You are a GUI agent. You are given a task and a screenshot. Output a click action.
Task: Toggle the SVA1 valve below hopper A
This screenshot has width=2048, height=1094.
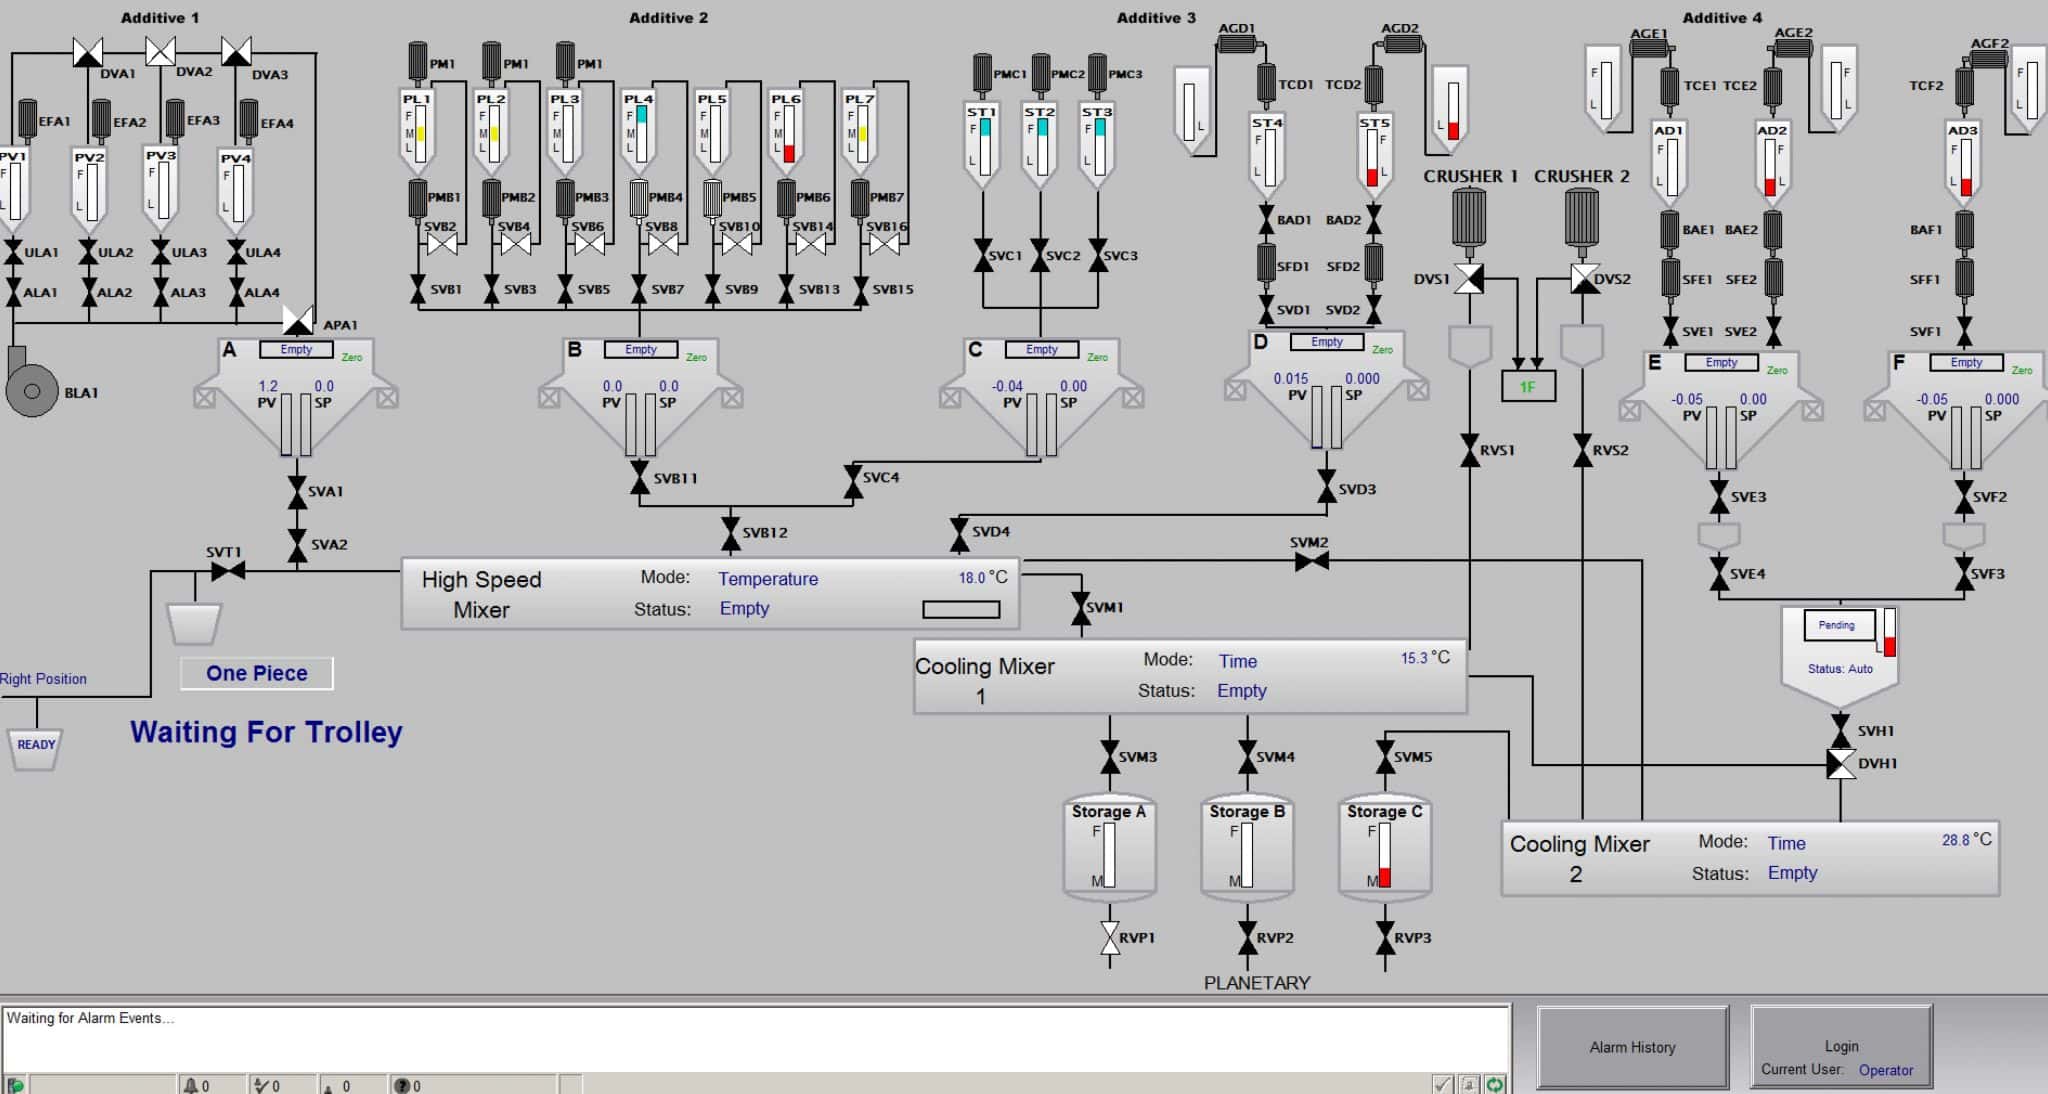[297, 490]
